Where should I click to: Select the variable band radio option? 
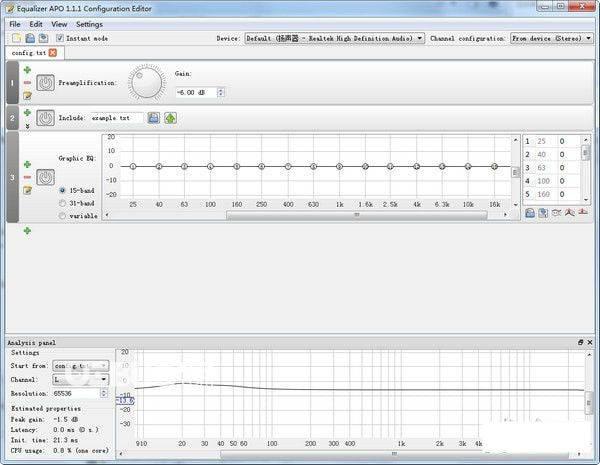pyautogui.click(x=62, y=216)
